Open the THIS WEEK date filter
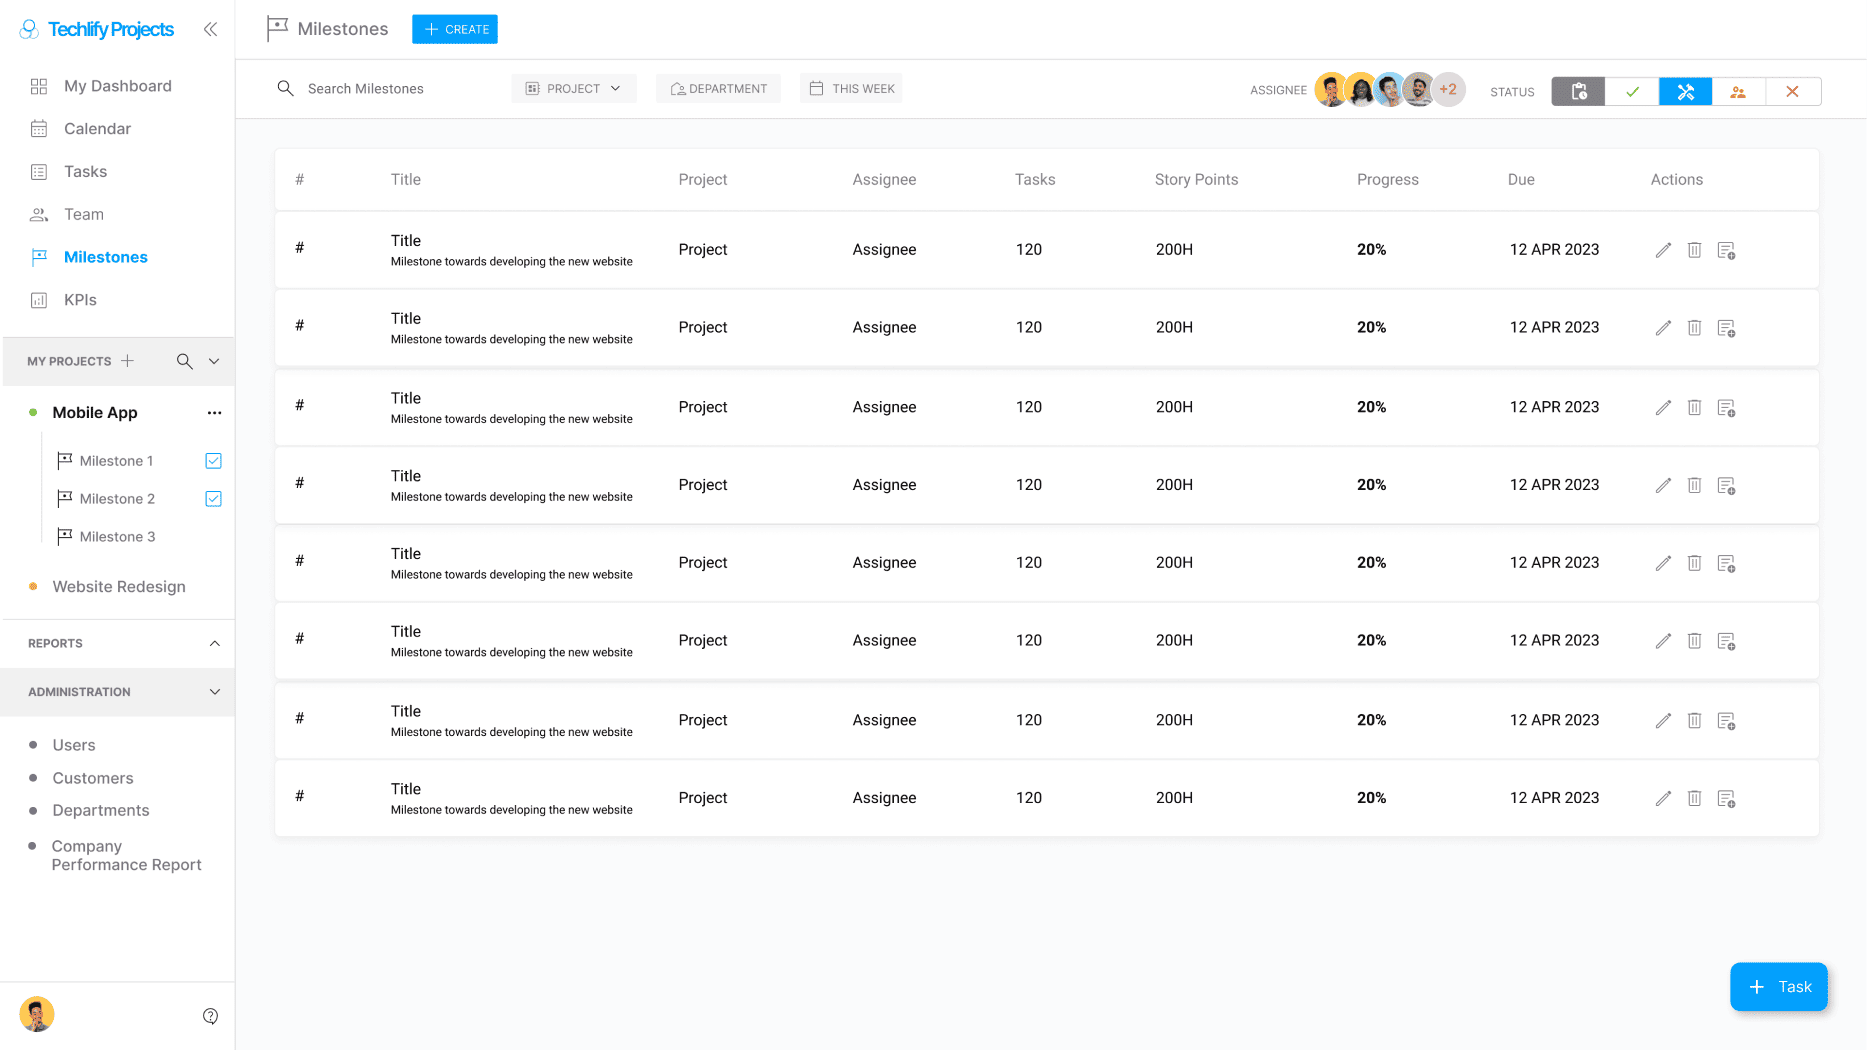 click(x=851, y=88)
